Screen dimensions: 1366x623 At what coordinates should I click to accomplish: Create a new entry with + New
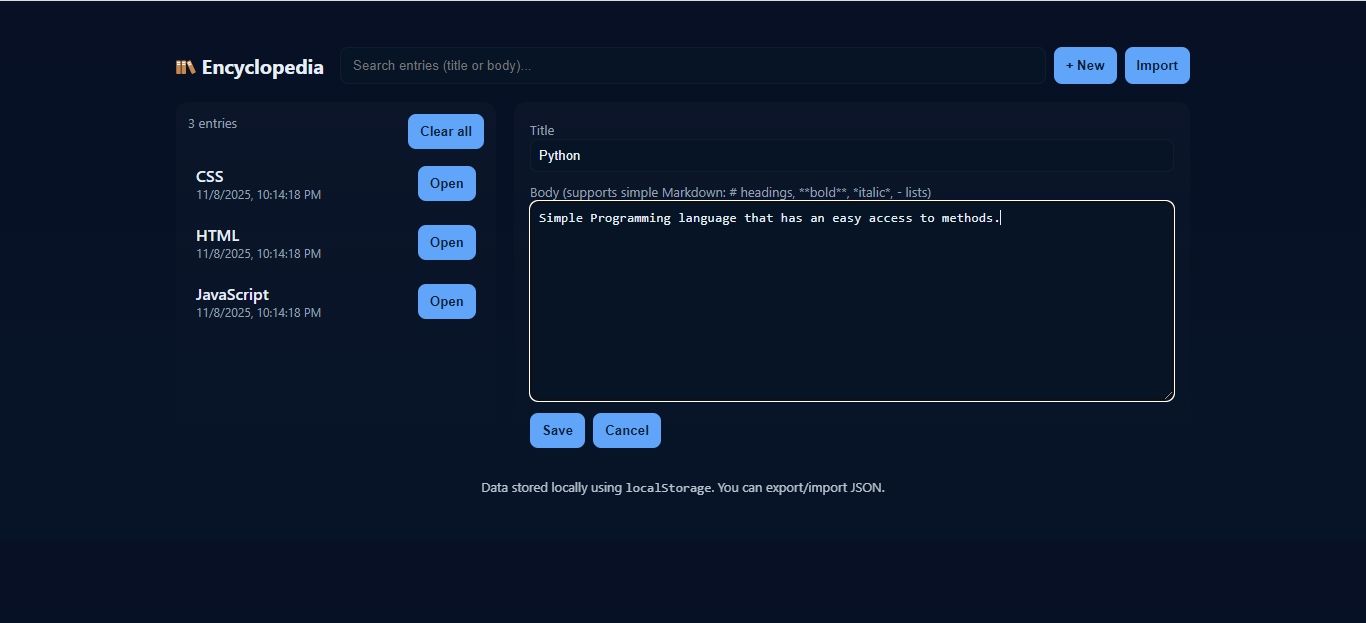pyautogui.click(x=1085, y=66)
